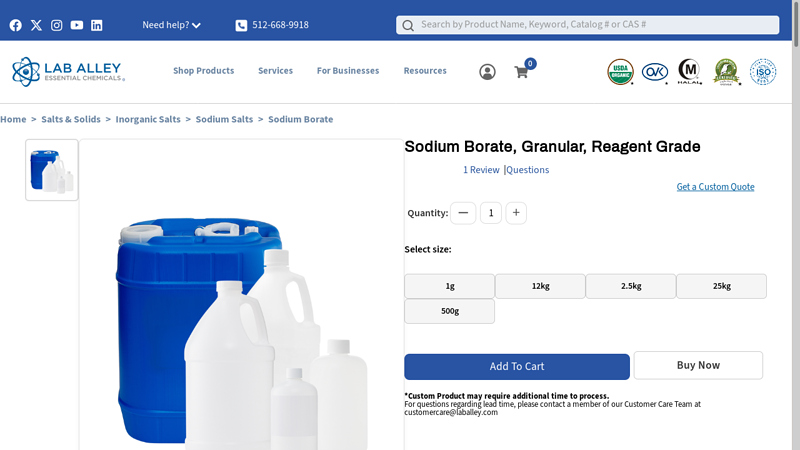Navigate to Sodium Salts breadcrumb
The image size is (800, 450).
224,119
